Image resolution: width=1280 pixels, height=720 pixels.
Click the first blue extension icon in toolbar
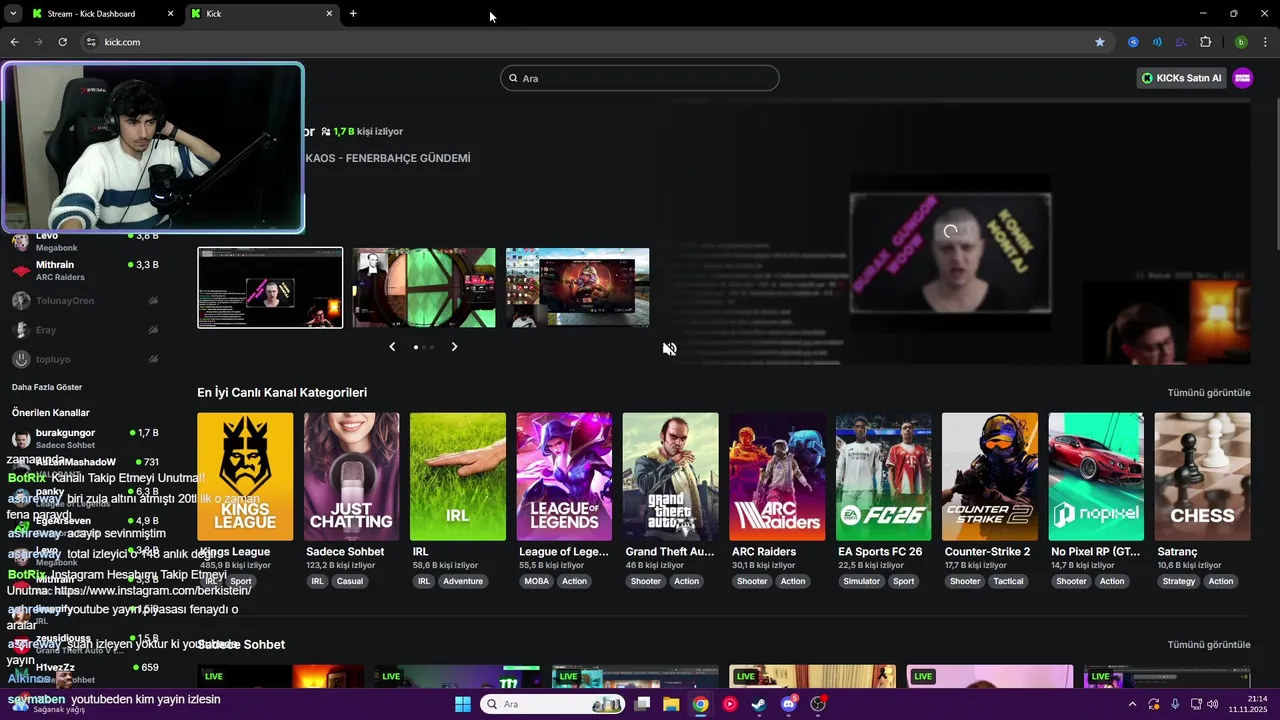click(1133, 42)
